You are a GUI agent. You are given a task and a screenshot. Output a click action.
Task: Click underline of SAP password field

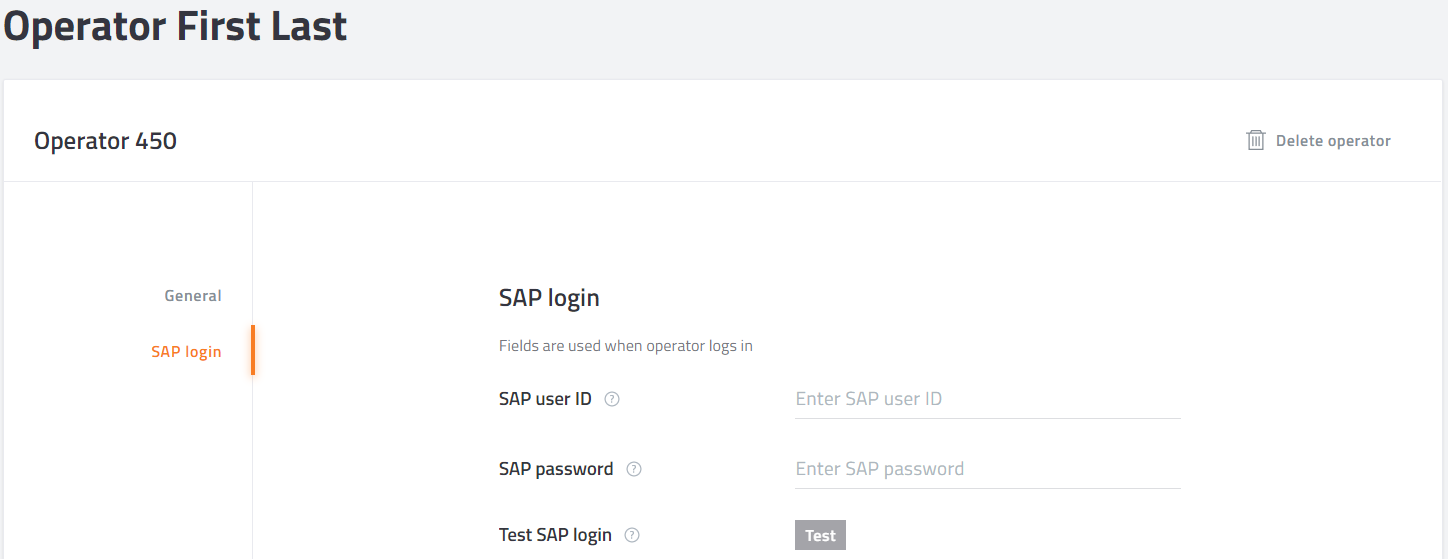point(988,488)
